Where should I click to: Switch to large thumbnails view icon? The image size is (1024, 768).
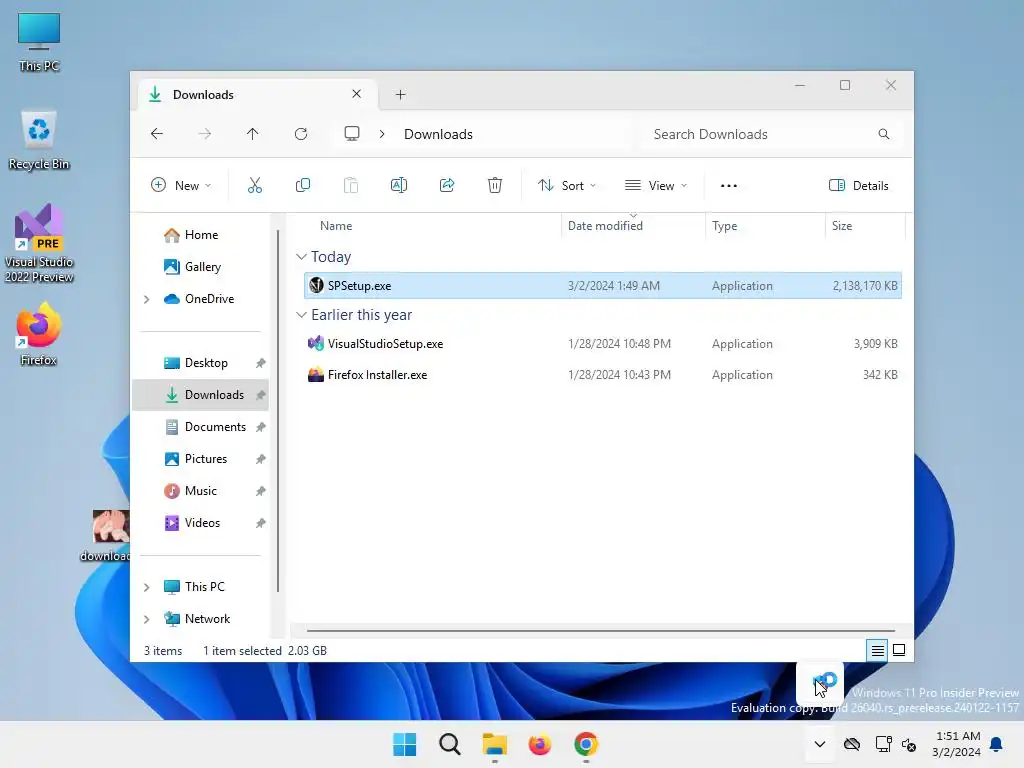(899, 650)
